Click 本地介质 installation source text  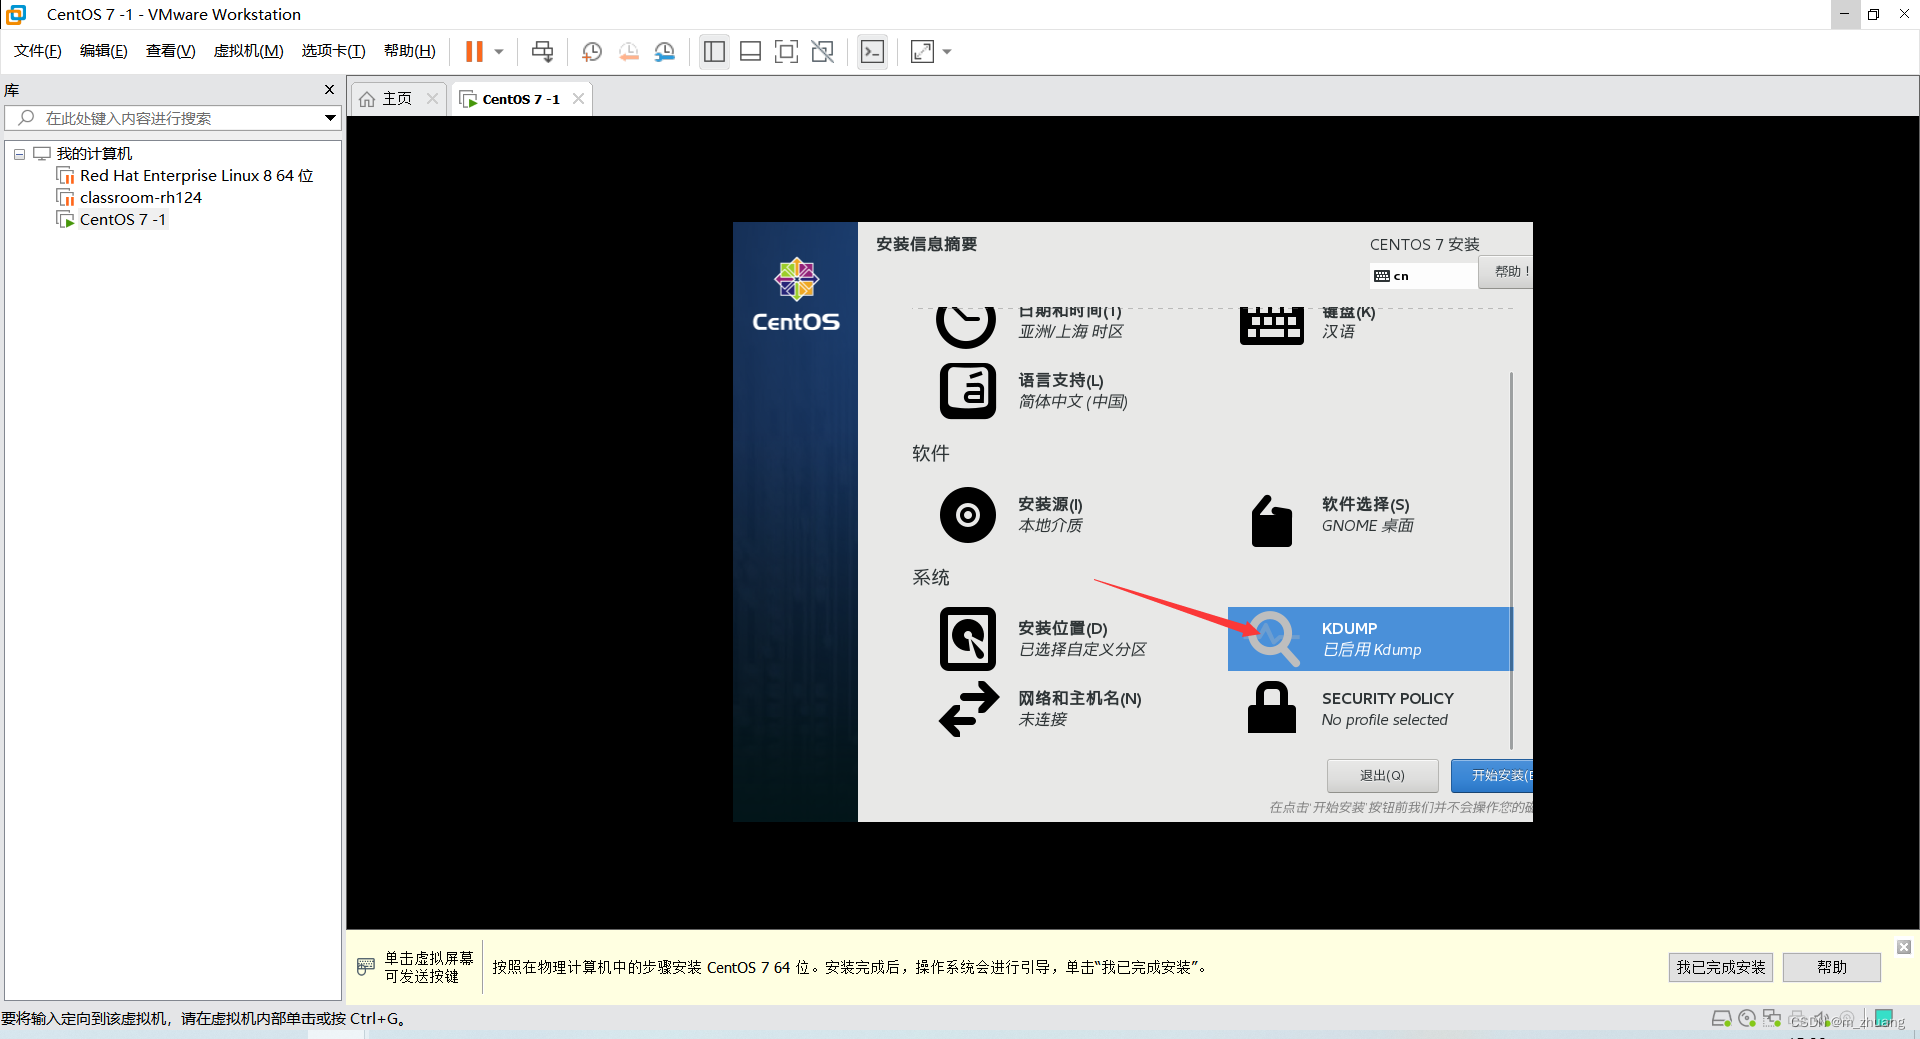tap(1050, 526)
